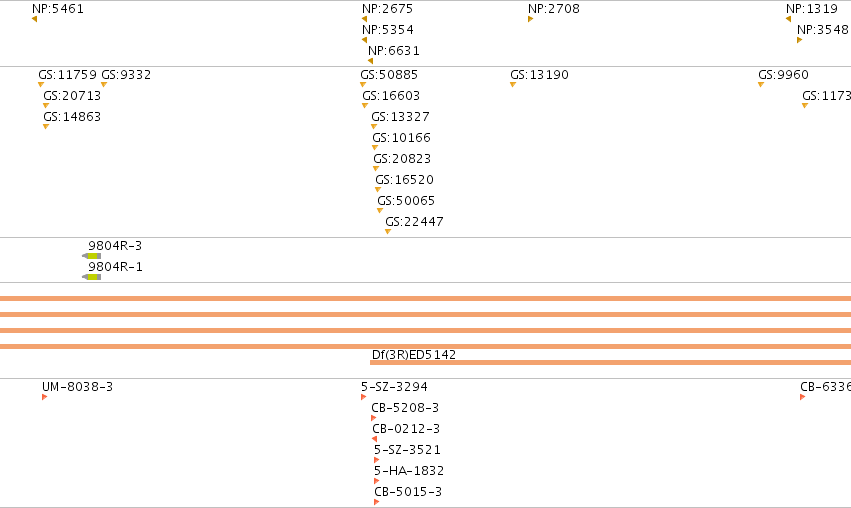The image size is (851, 508).
Task: Click the GS:16520 insertion triangle
Action: tap(378, 190)
